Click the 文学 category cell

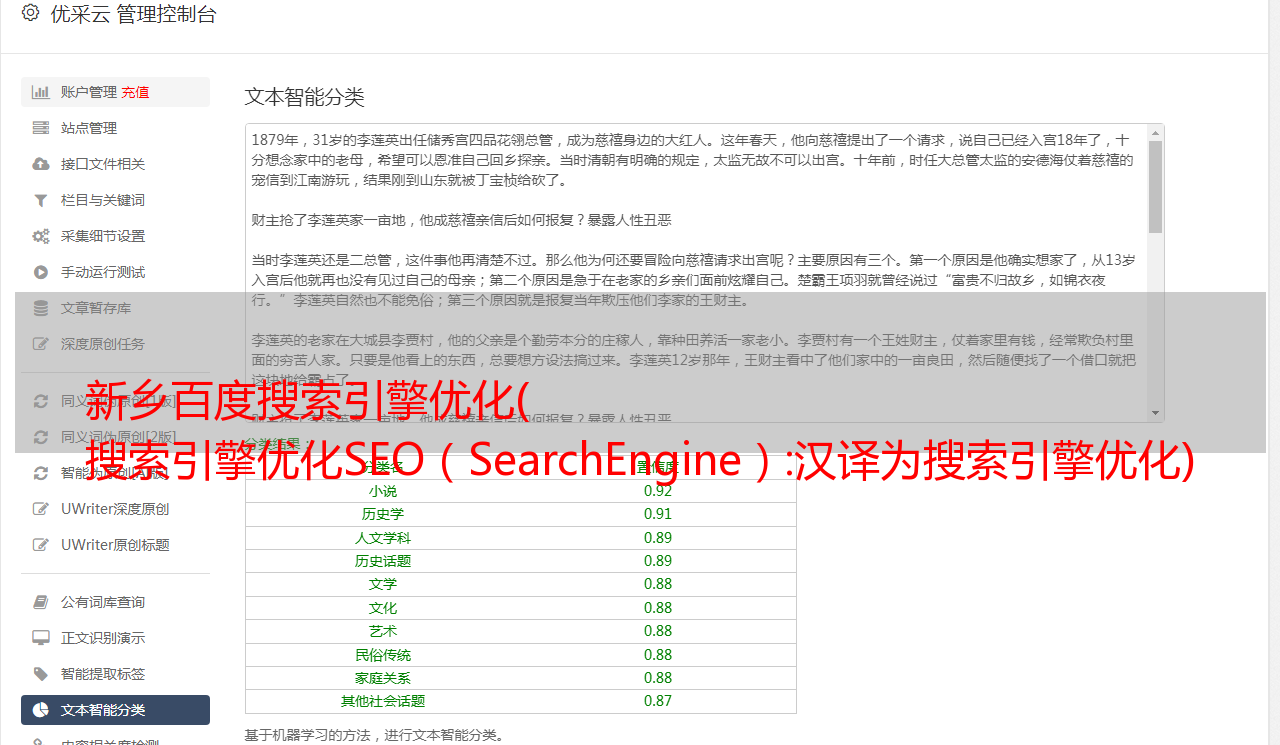coord(383,584)
